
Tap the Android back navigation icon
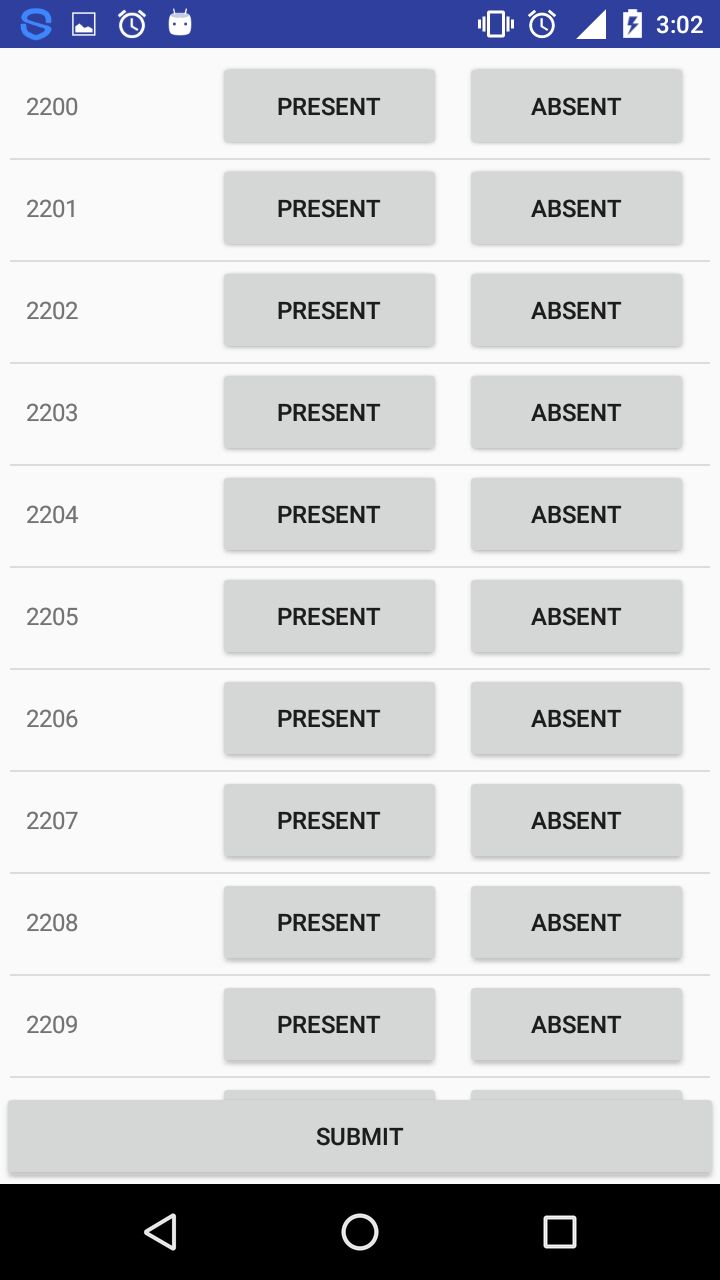160,1232
